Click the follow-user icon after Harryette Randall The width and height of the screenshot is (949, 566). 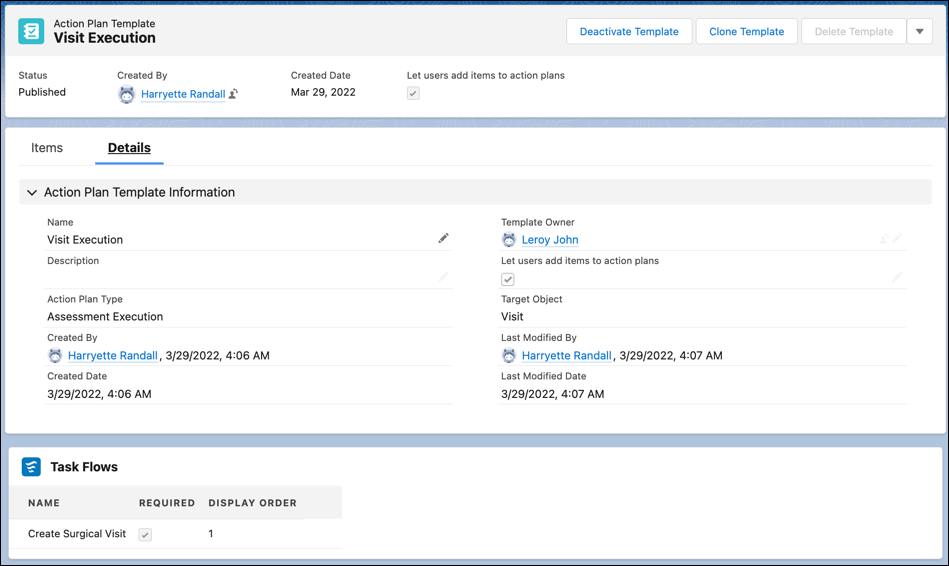coord(233,94)
